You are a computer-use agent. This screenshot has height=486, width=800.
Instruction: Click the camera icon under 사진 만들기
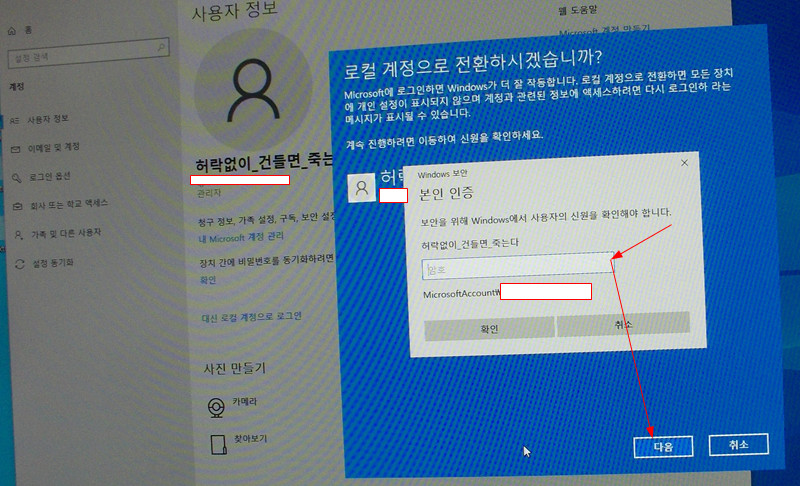[216, 407]
